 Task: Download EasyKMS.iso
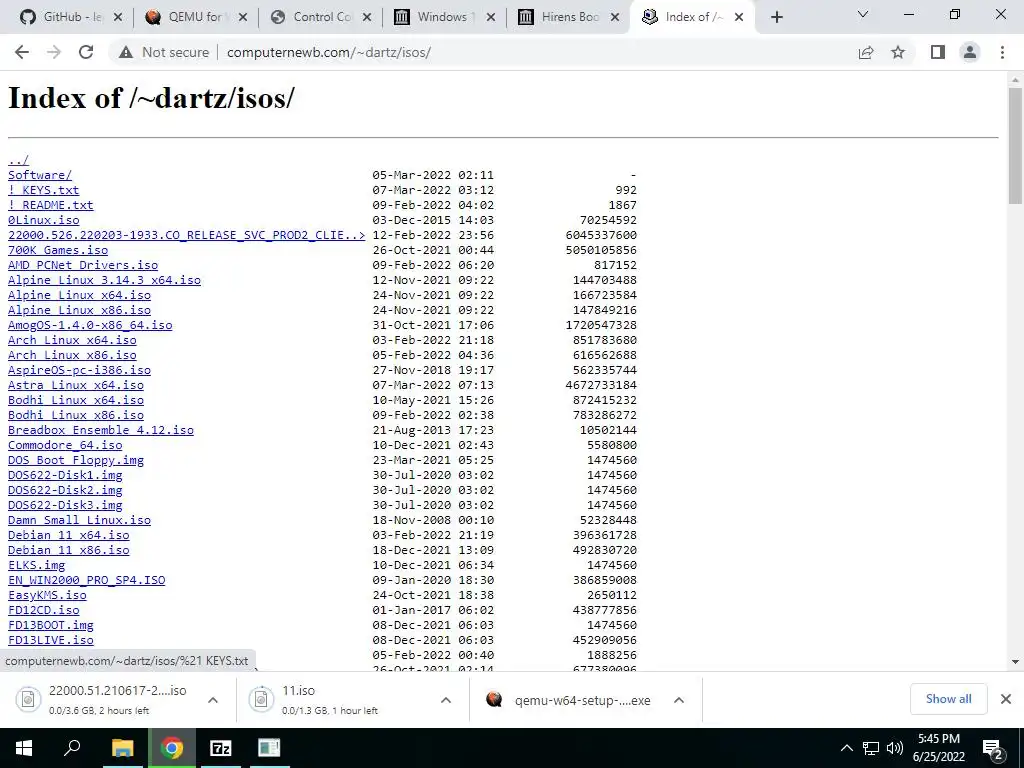[x=47, y=596]
